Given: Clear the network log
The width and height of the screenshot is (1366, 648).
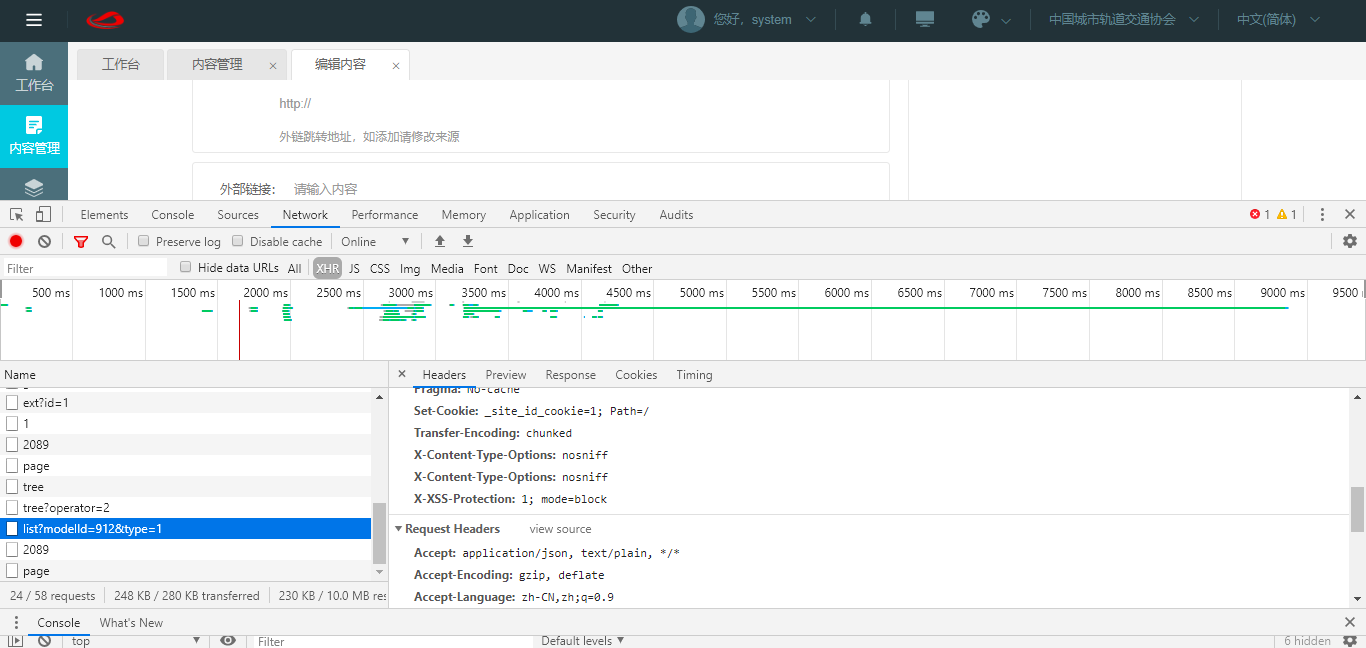Looking at the screenshot, I should [45, 241].
